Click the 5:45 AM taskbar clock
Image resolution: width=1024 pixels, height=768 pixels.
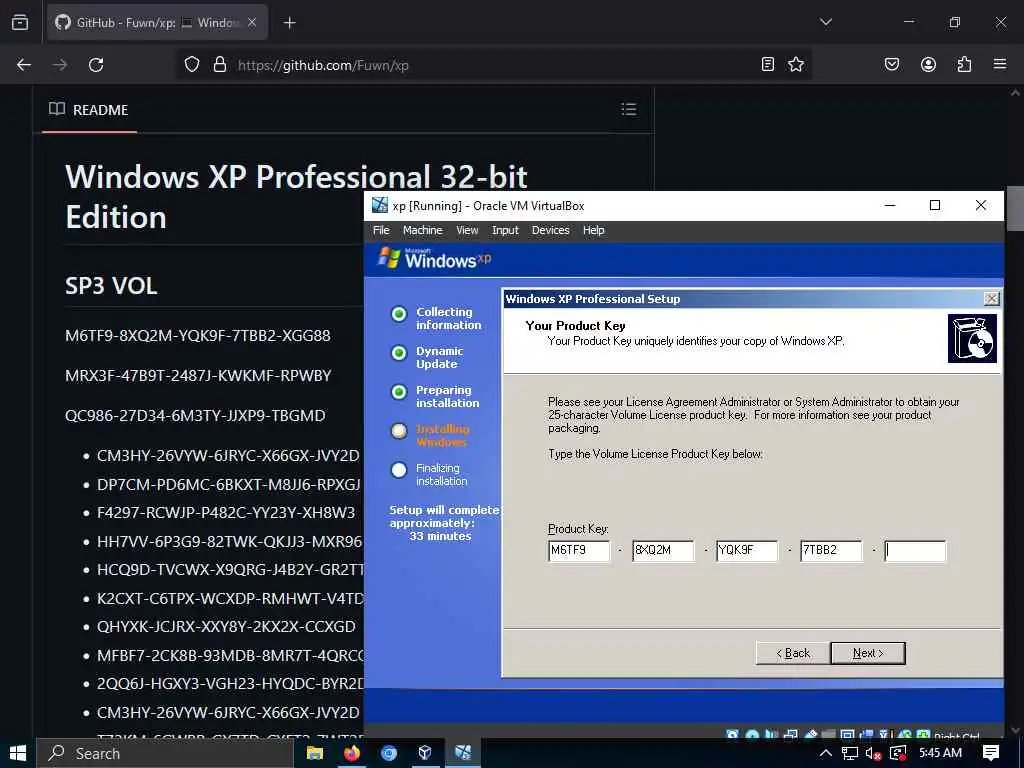click(940, 753)
